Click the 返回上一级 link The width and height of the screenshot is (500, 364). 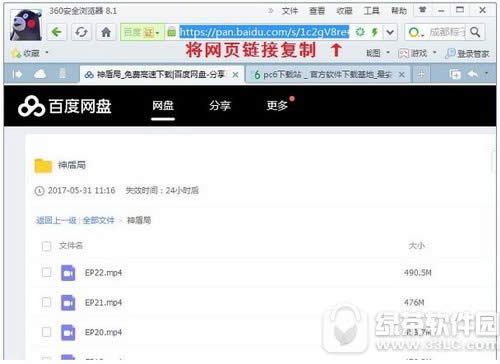click(x=56, y=220)
